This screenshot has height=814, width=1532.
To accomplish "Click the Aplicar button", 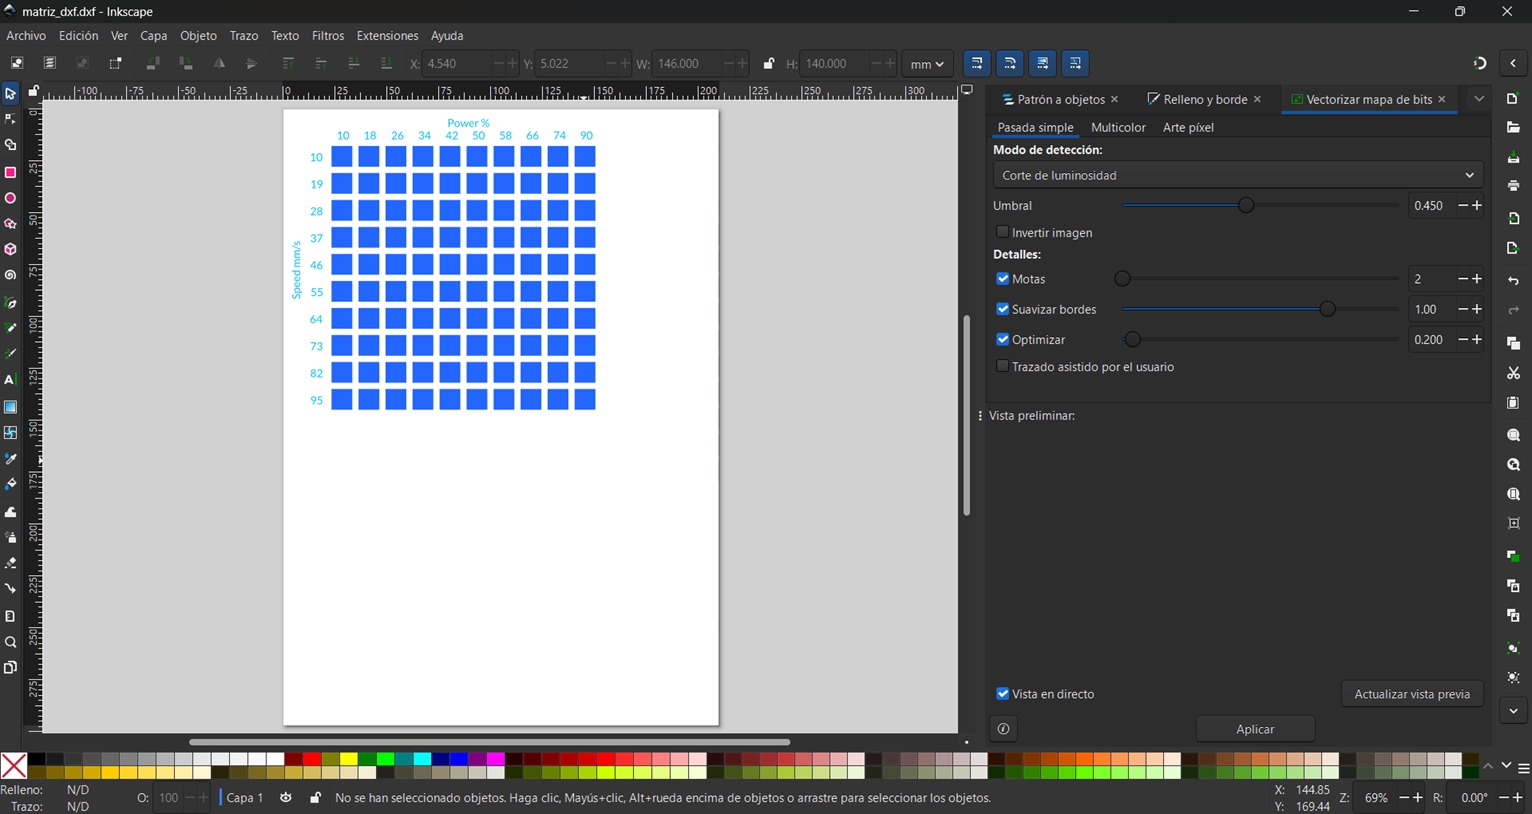I will [x=1254, y=729].
